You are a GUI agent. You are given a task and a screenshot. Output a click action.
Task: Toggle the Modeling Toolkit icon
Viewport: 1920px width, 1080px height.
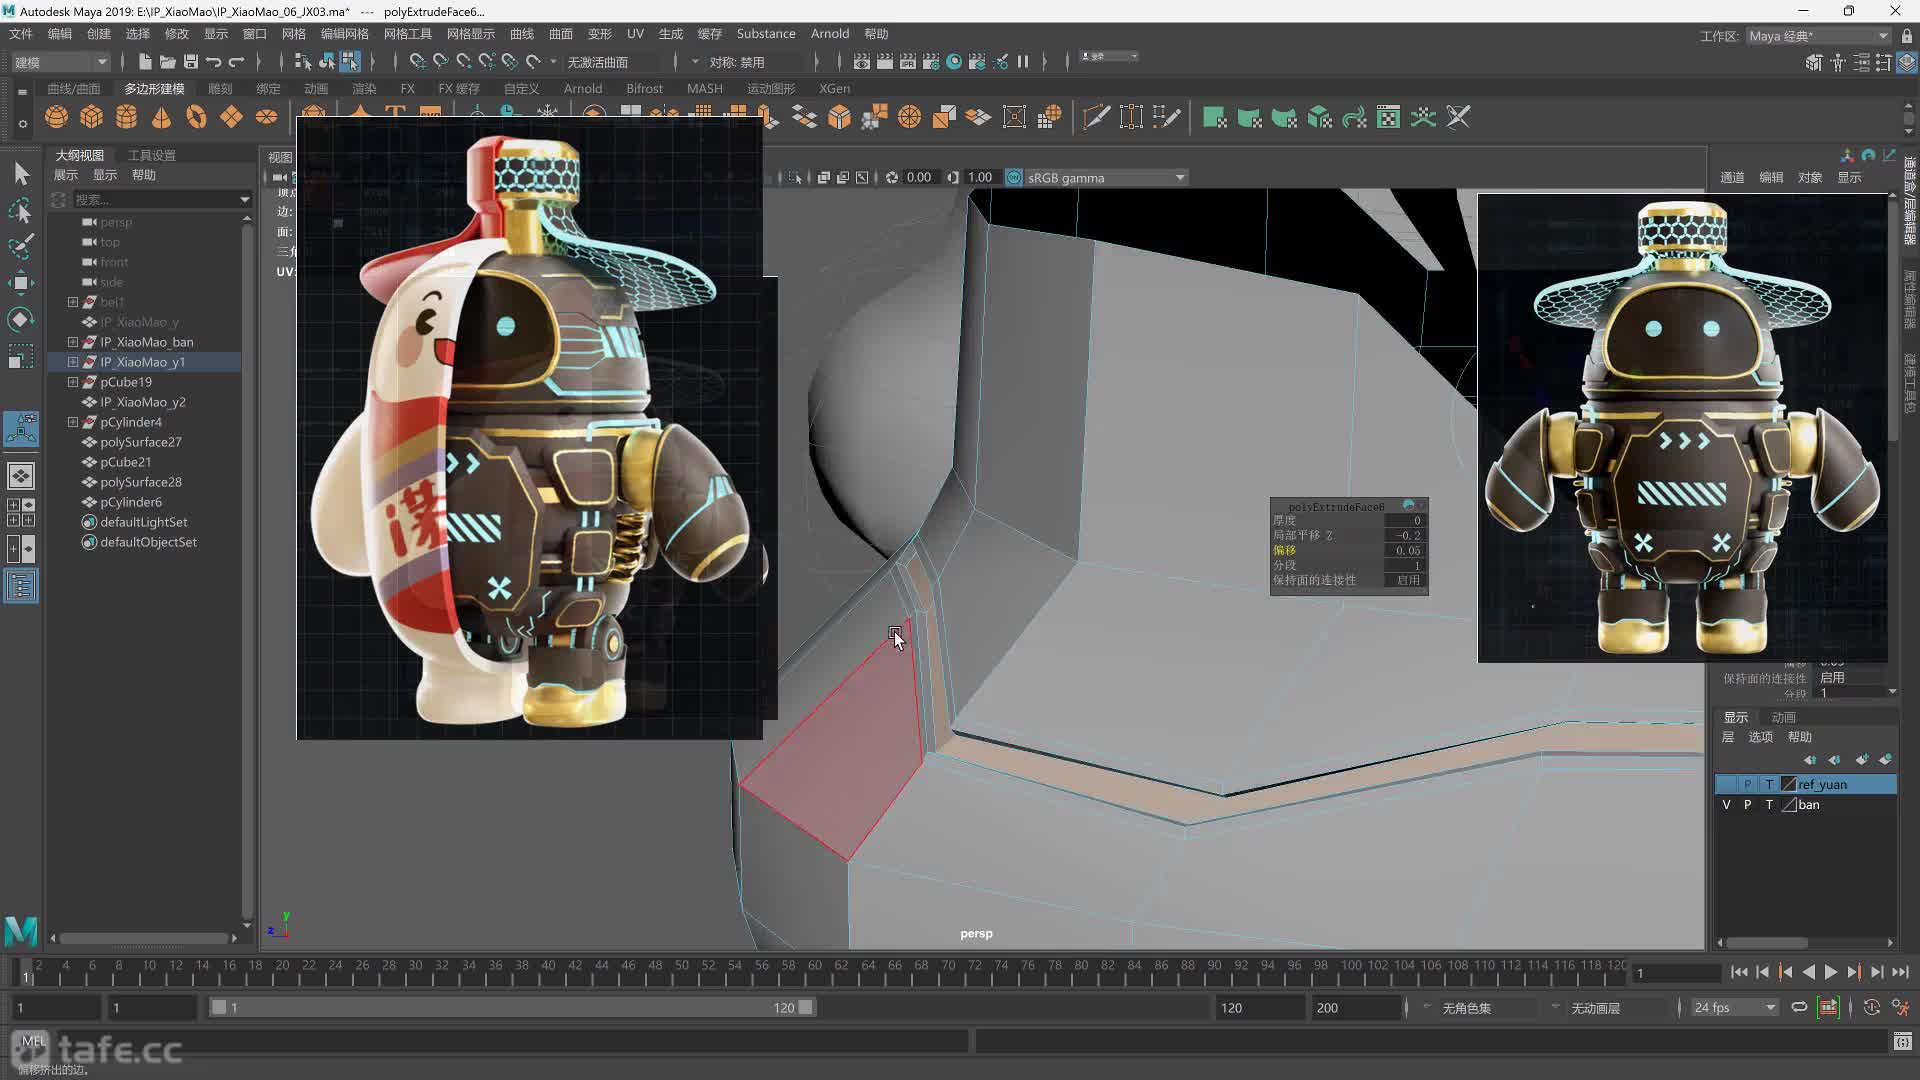click(1814, 62)
